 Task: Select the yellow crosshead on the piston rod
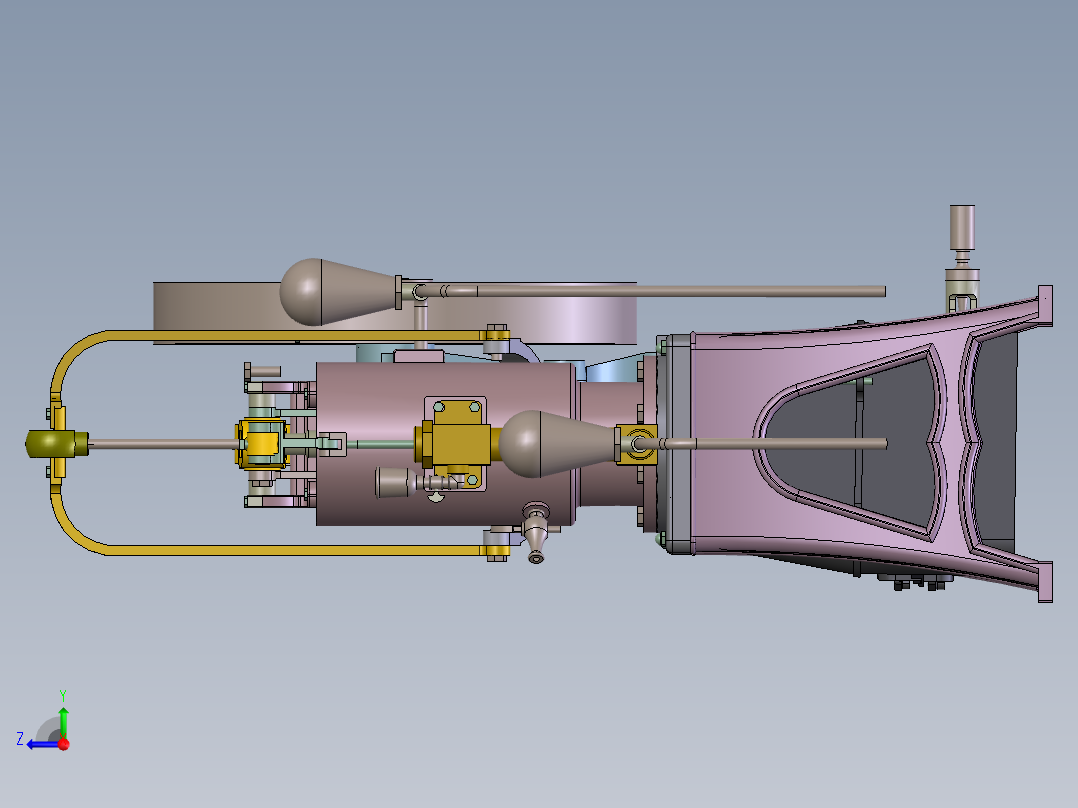[261, 444]
